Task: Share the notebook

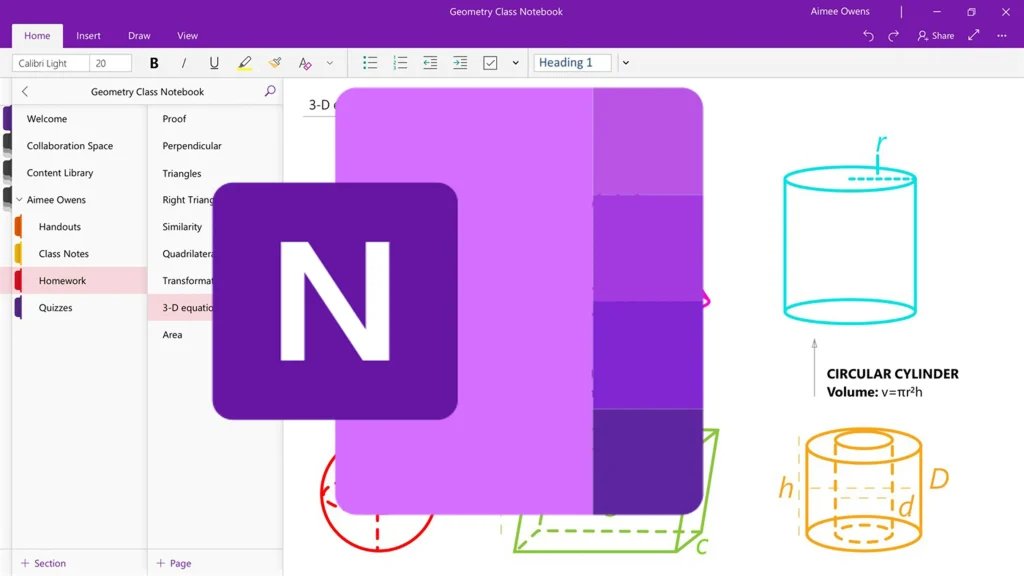Action: pos(936,36)
